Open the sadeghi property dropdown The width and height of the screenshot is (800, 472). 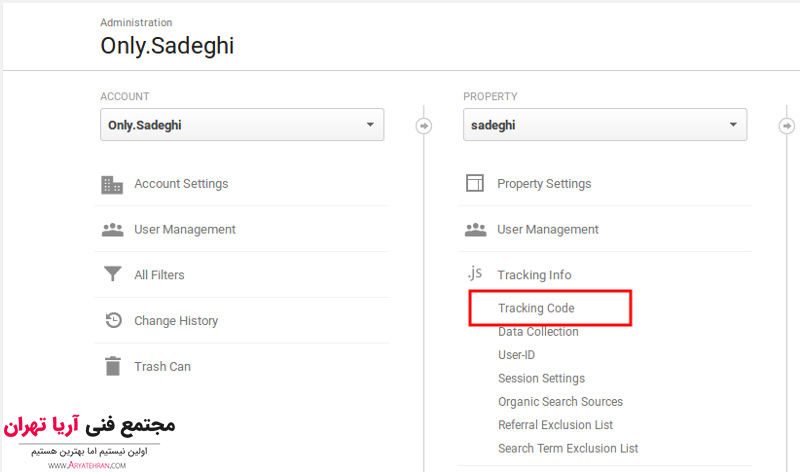coord(605,125)
